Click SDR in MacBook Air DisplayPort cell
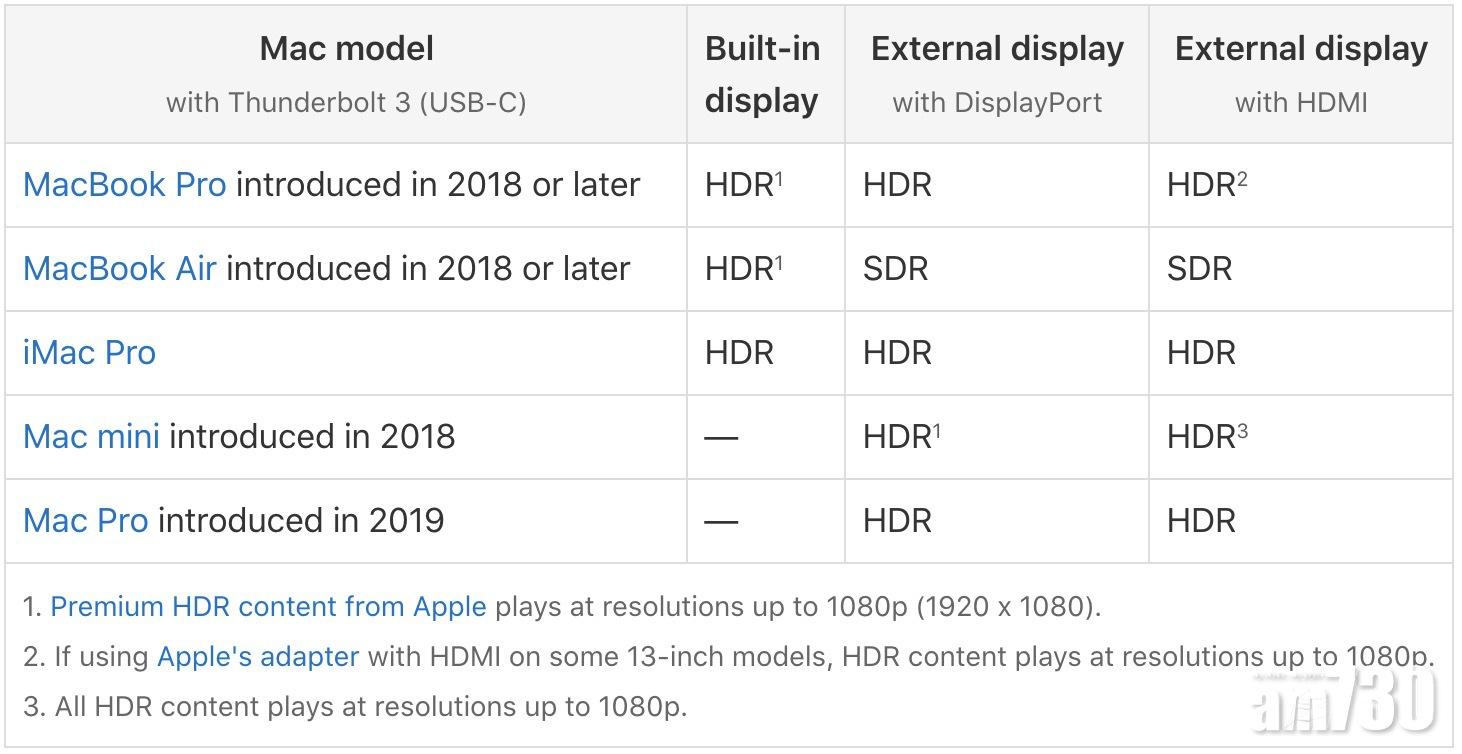The image size is (1462, 754). coord(896,269)
